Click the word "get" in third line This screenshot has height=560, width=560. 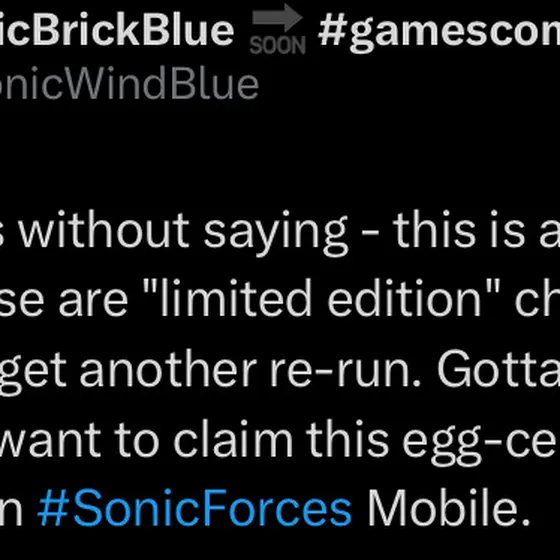point(33,372)
